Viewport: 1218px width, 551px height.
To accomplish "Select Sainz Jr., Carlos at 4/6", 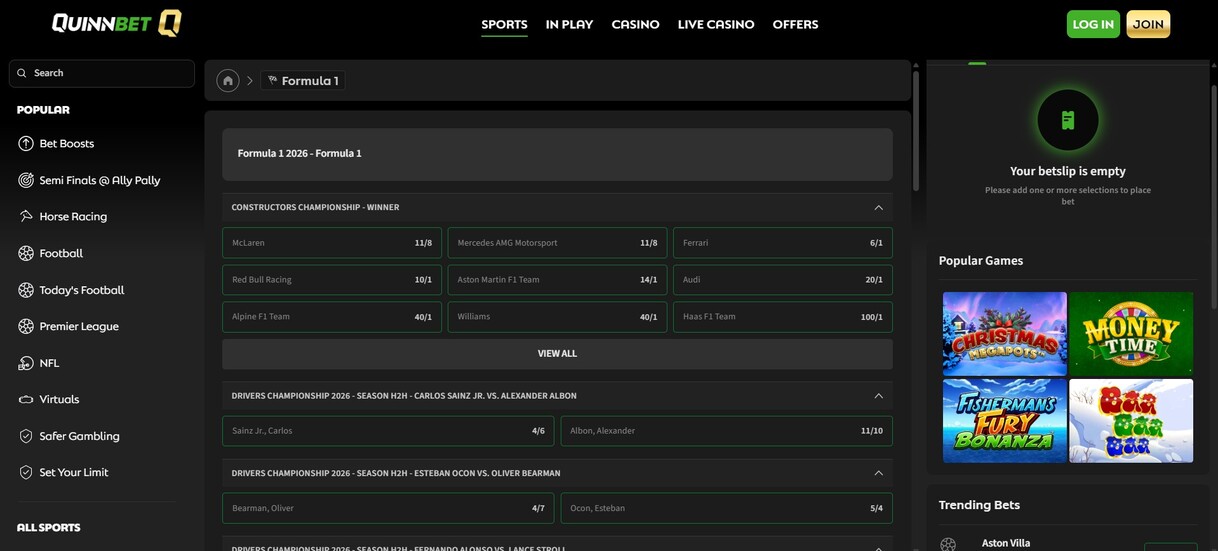I will (x=388, y=431).
